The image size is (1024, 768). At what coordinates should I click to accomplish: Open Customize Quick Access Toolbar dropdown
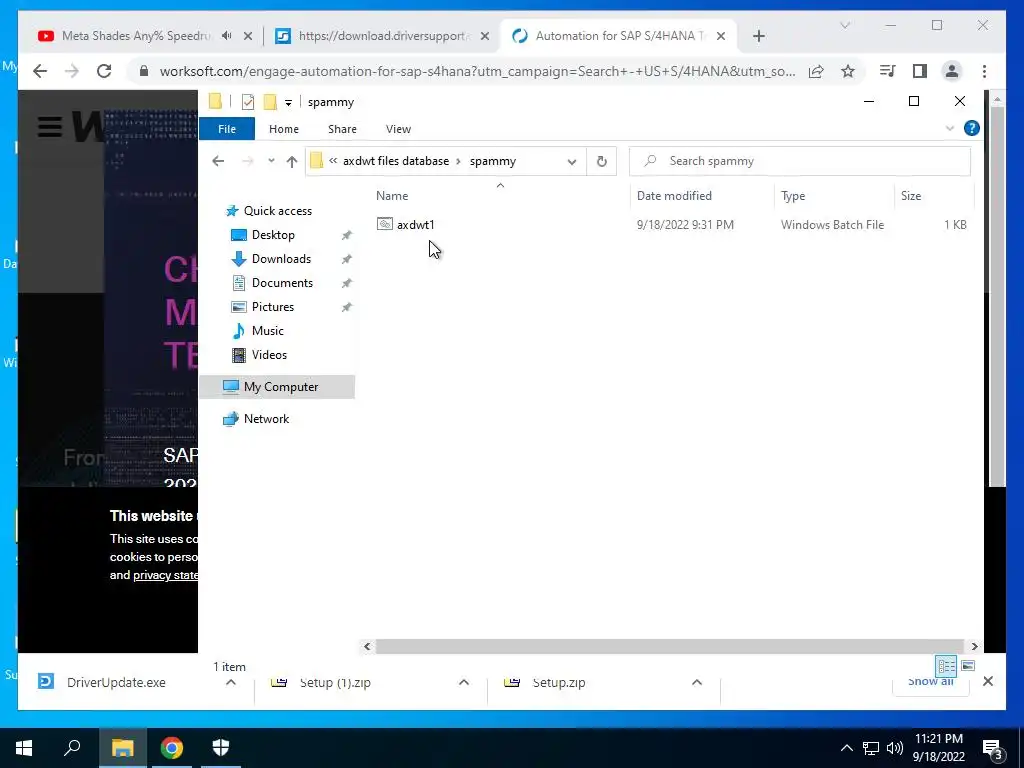pos(288,103)
